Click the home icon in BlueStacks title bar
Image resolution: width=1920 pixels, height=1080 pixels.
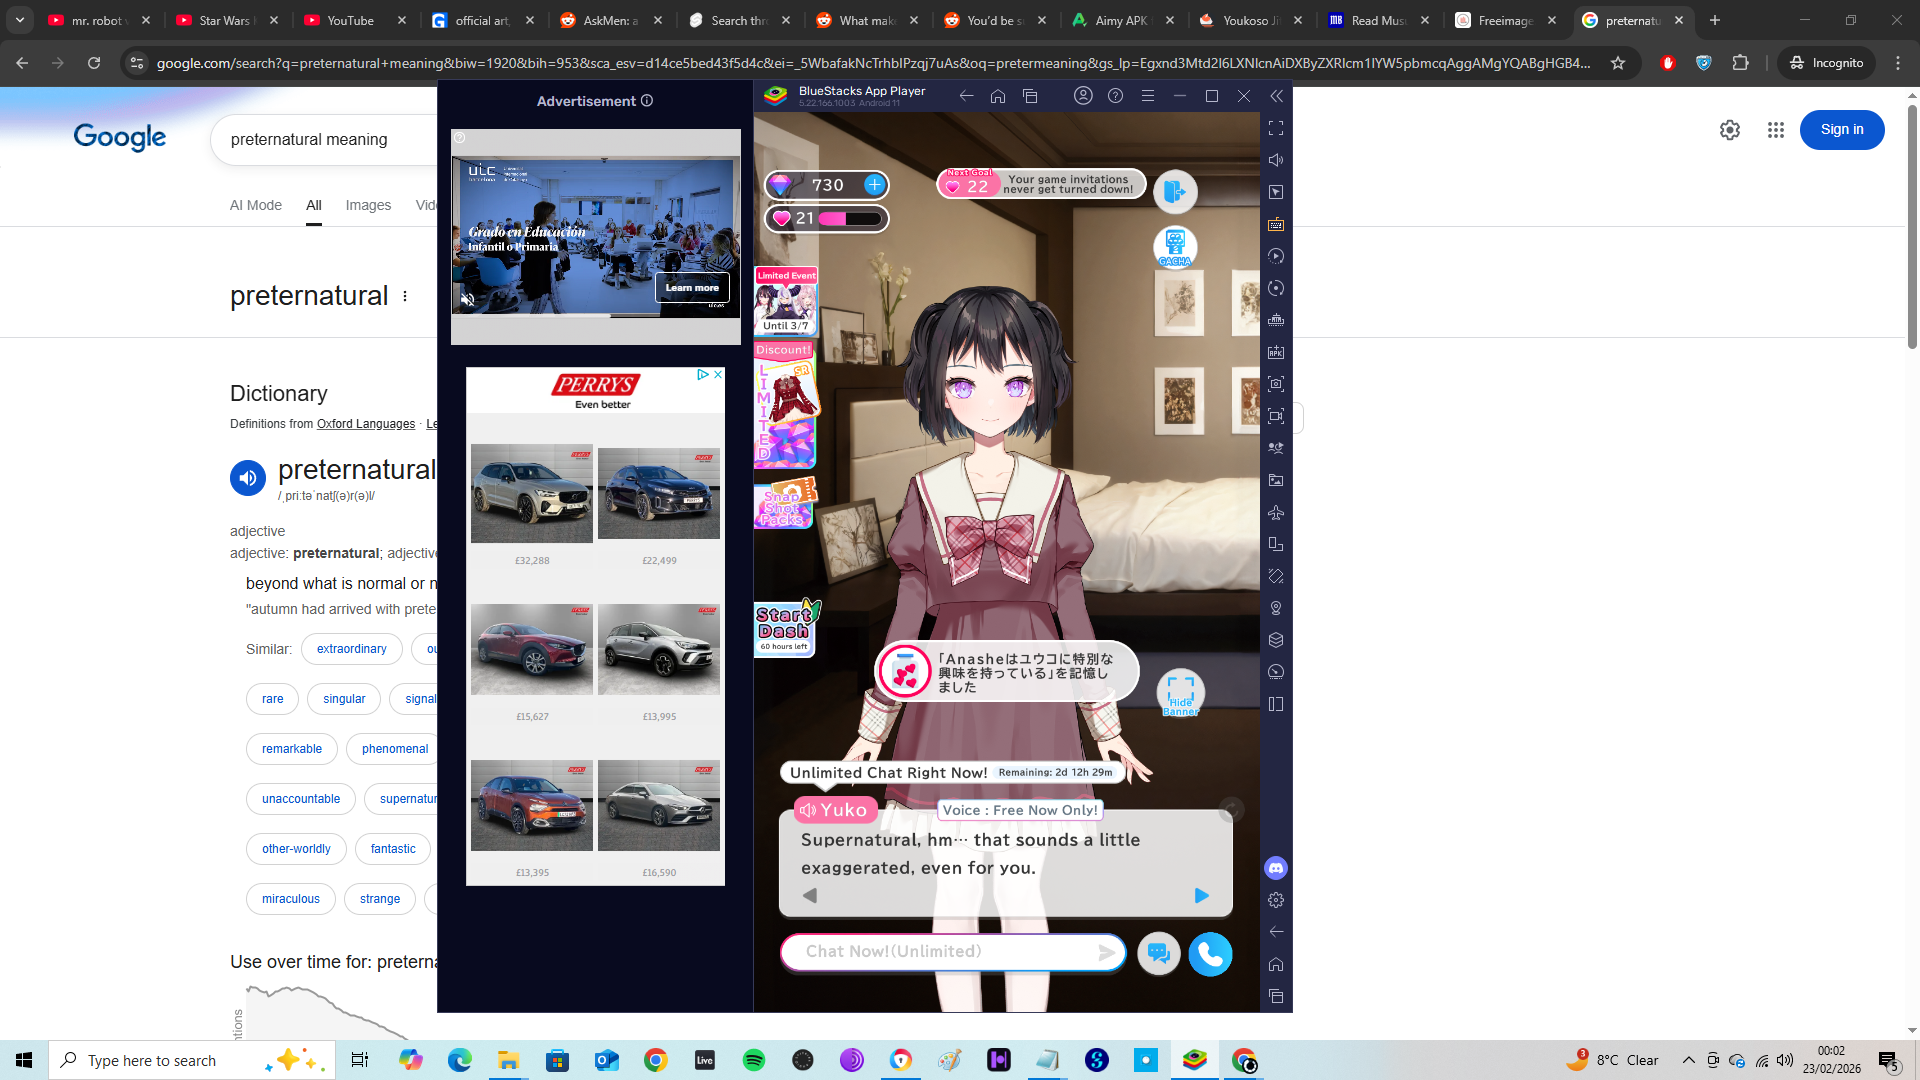coord(998,96)
